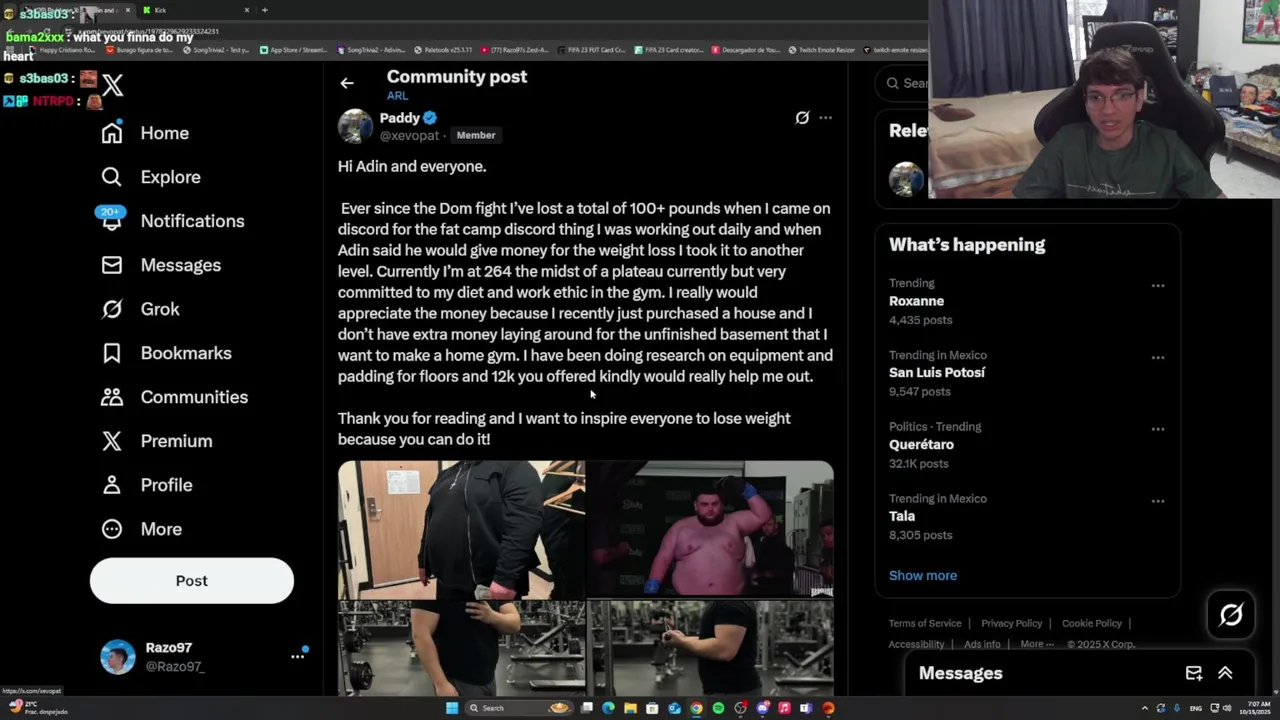Click the Paddy display name
The height and width of the screenshot is (720, 1280).
coord(399,118)
